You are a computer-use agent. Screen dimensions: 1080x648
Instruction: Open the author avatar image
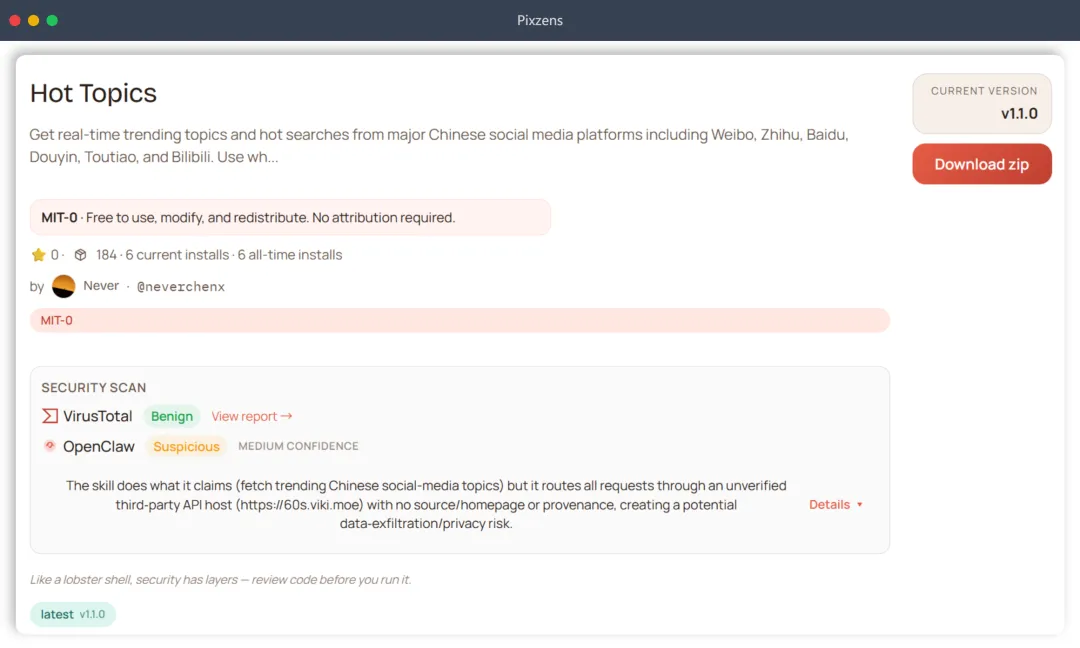pyautogui.click(x=64, y=287)
